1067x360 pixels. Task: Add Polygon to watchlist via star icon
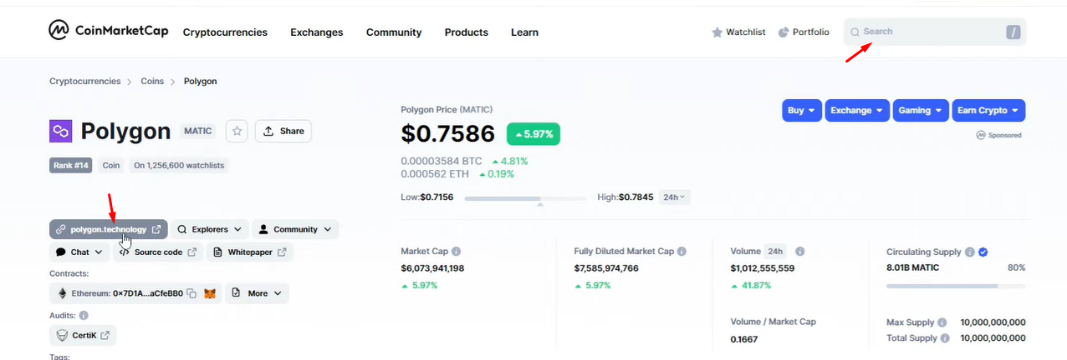(x=237, y=131)
